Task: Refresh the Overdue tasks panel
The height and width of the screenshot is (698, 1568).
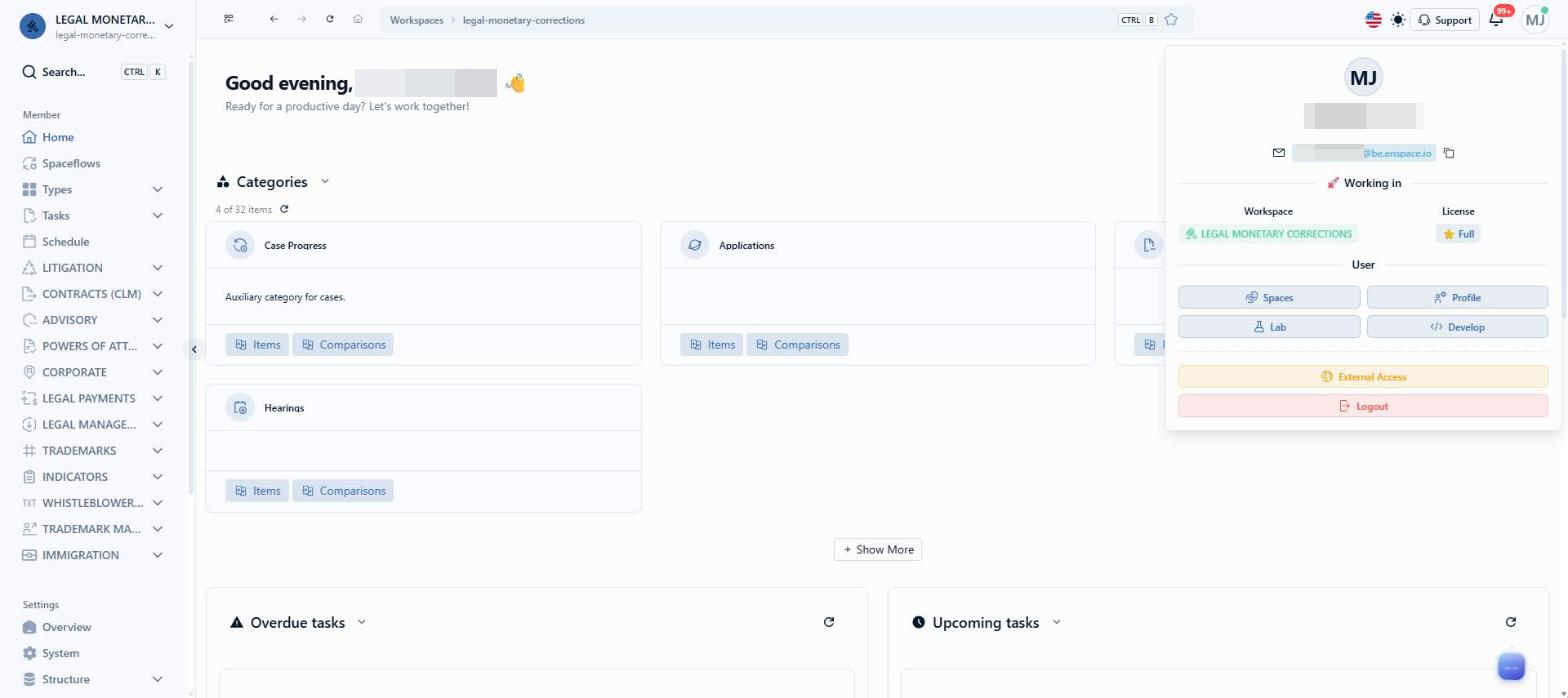Action: [x=829, y=622]
